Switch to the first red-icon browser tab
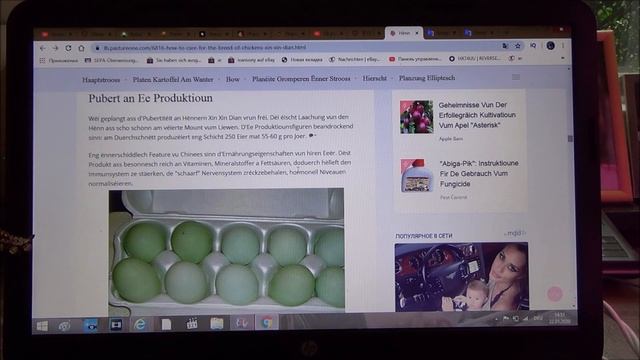This screenshot has height=360, width=640. 56,34
